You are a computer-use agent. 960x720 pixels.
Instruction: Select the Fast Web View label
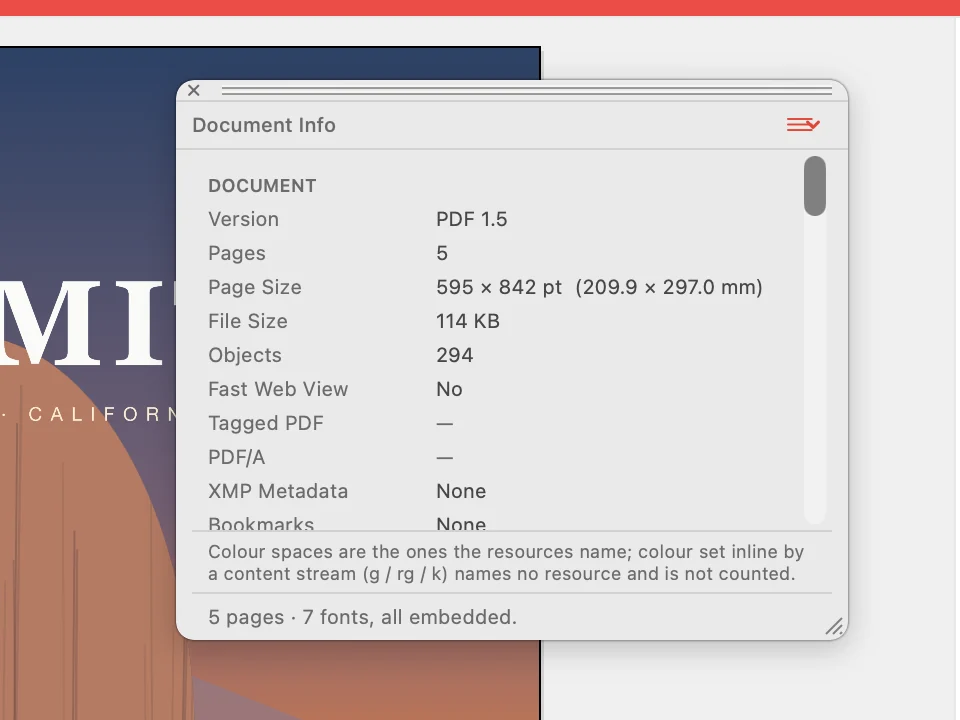point(278,389)
